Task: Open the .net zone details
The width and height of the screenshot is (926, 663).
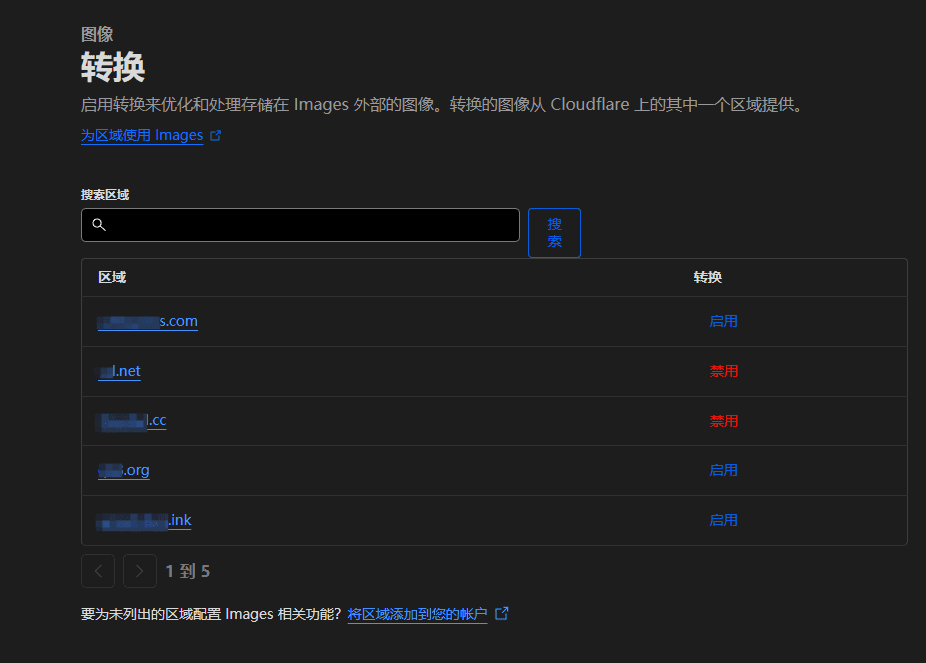Action: [118, 370]
